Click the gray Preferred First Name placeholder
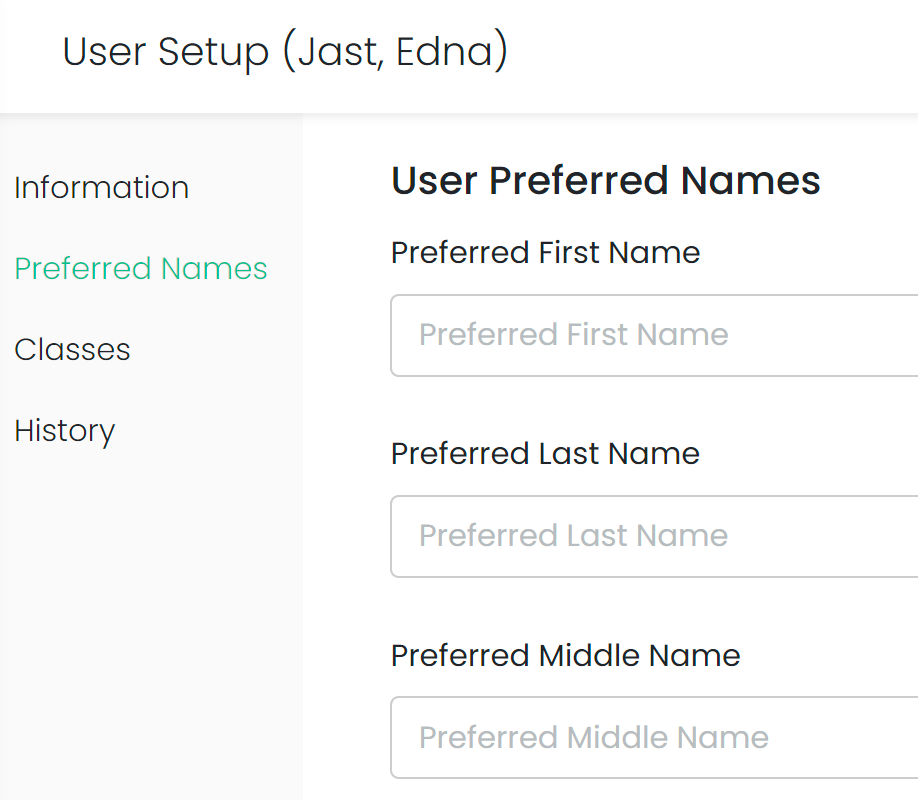Screen dimensions: 918x800 point(573,335)
